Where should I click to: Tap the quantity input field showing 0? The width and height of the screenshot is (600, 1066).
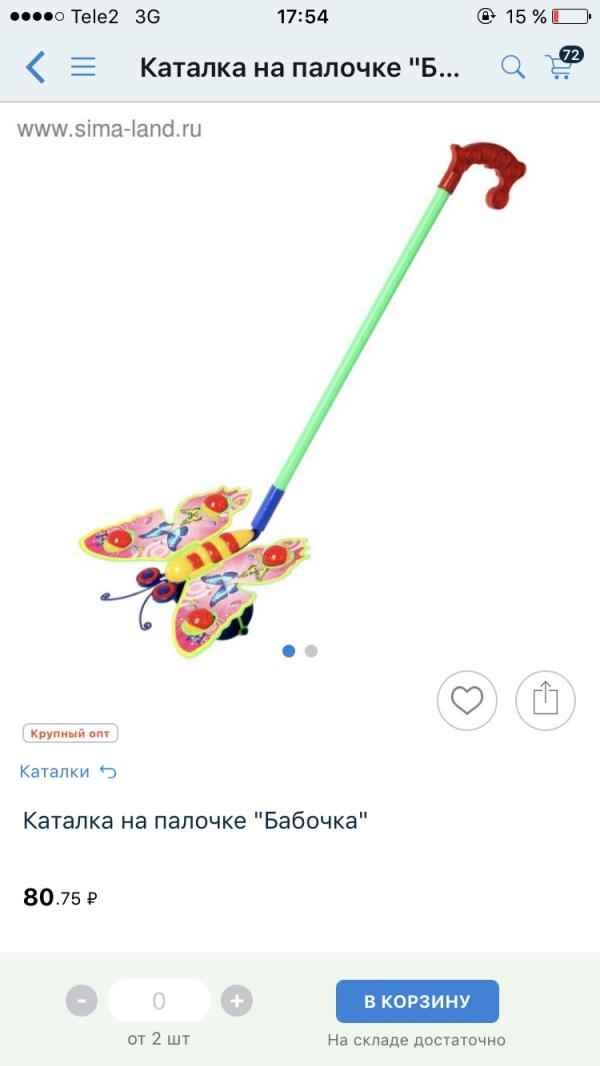[x=159, y=1001]
